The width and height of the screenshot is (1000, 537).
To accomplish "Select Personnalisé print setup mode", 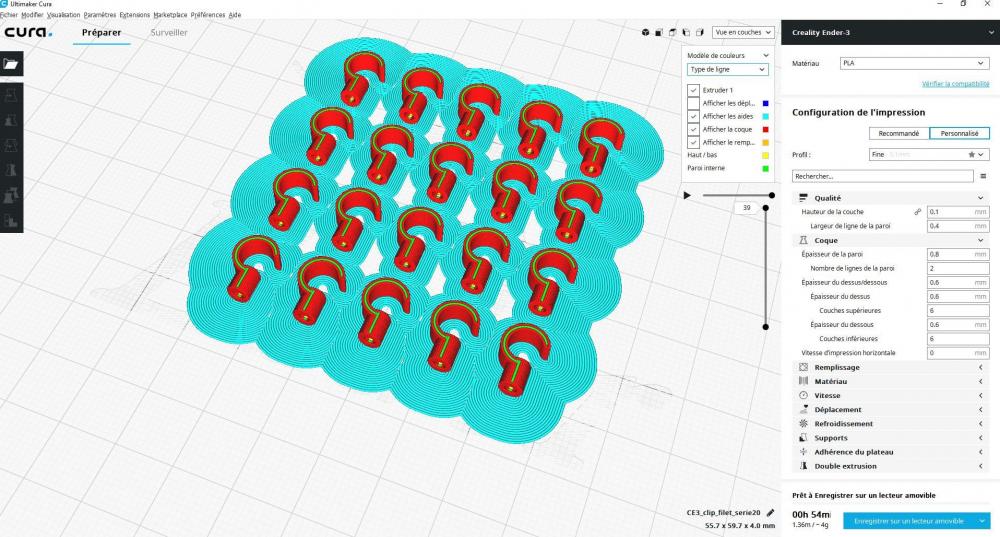I will 959,133.
